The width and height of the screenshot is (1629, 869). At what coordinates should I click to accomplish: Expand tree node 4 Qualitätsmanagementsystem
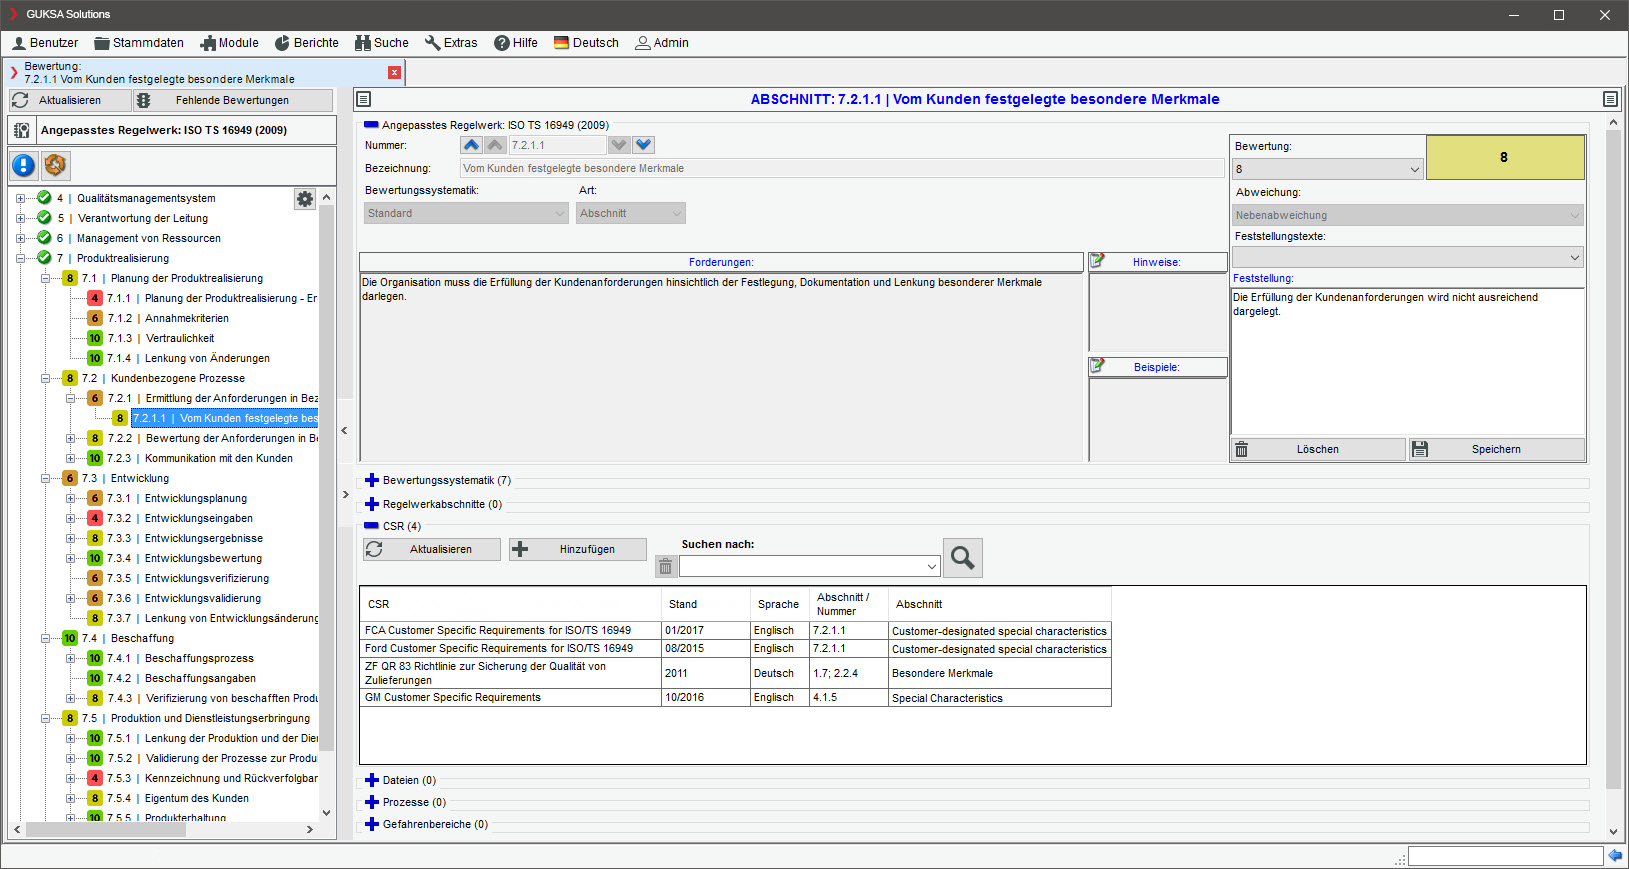(20, 198)
